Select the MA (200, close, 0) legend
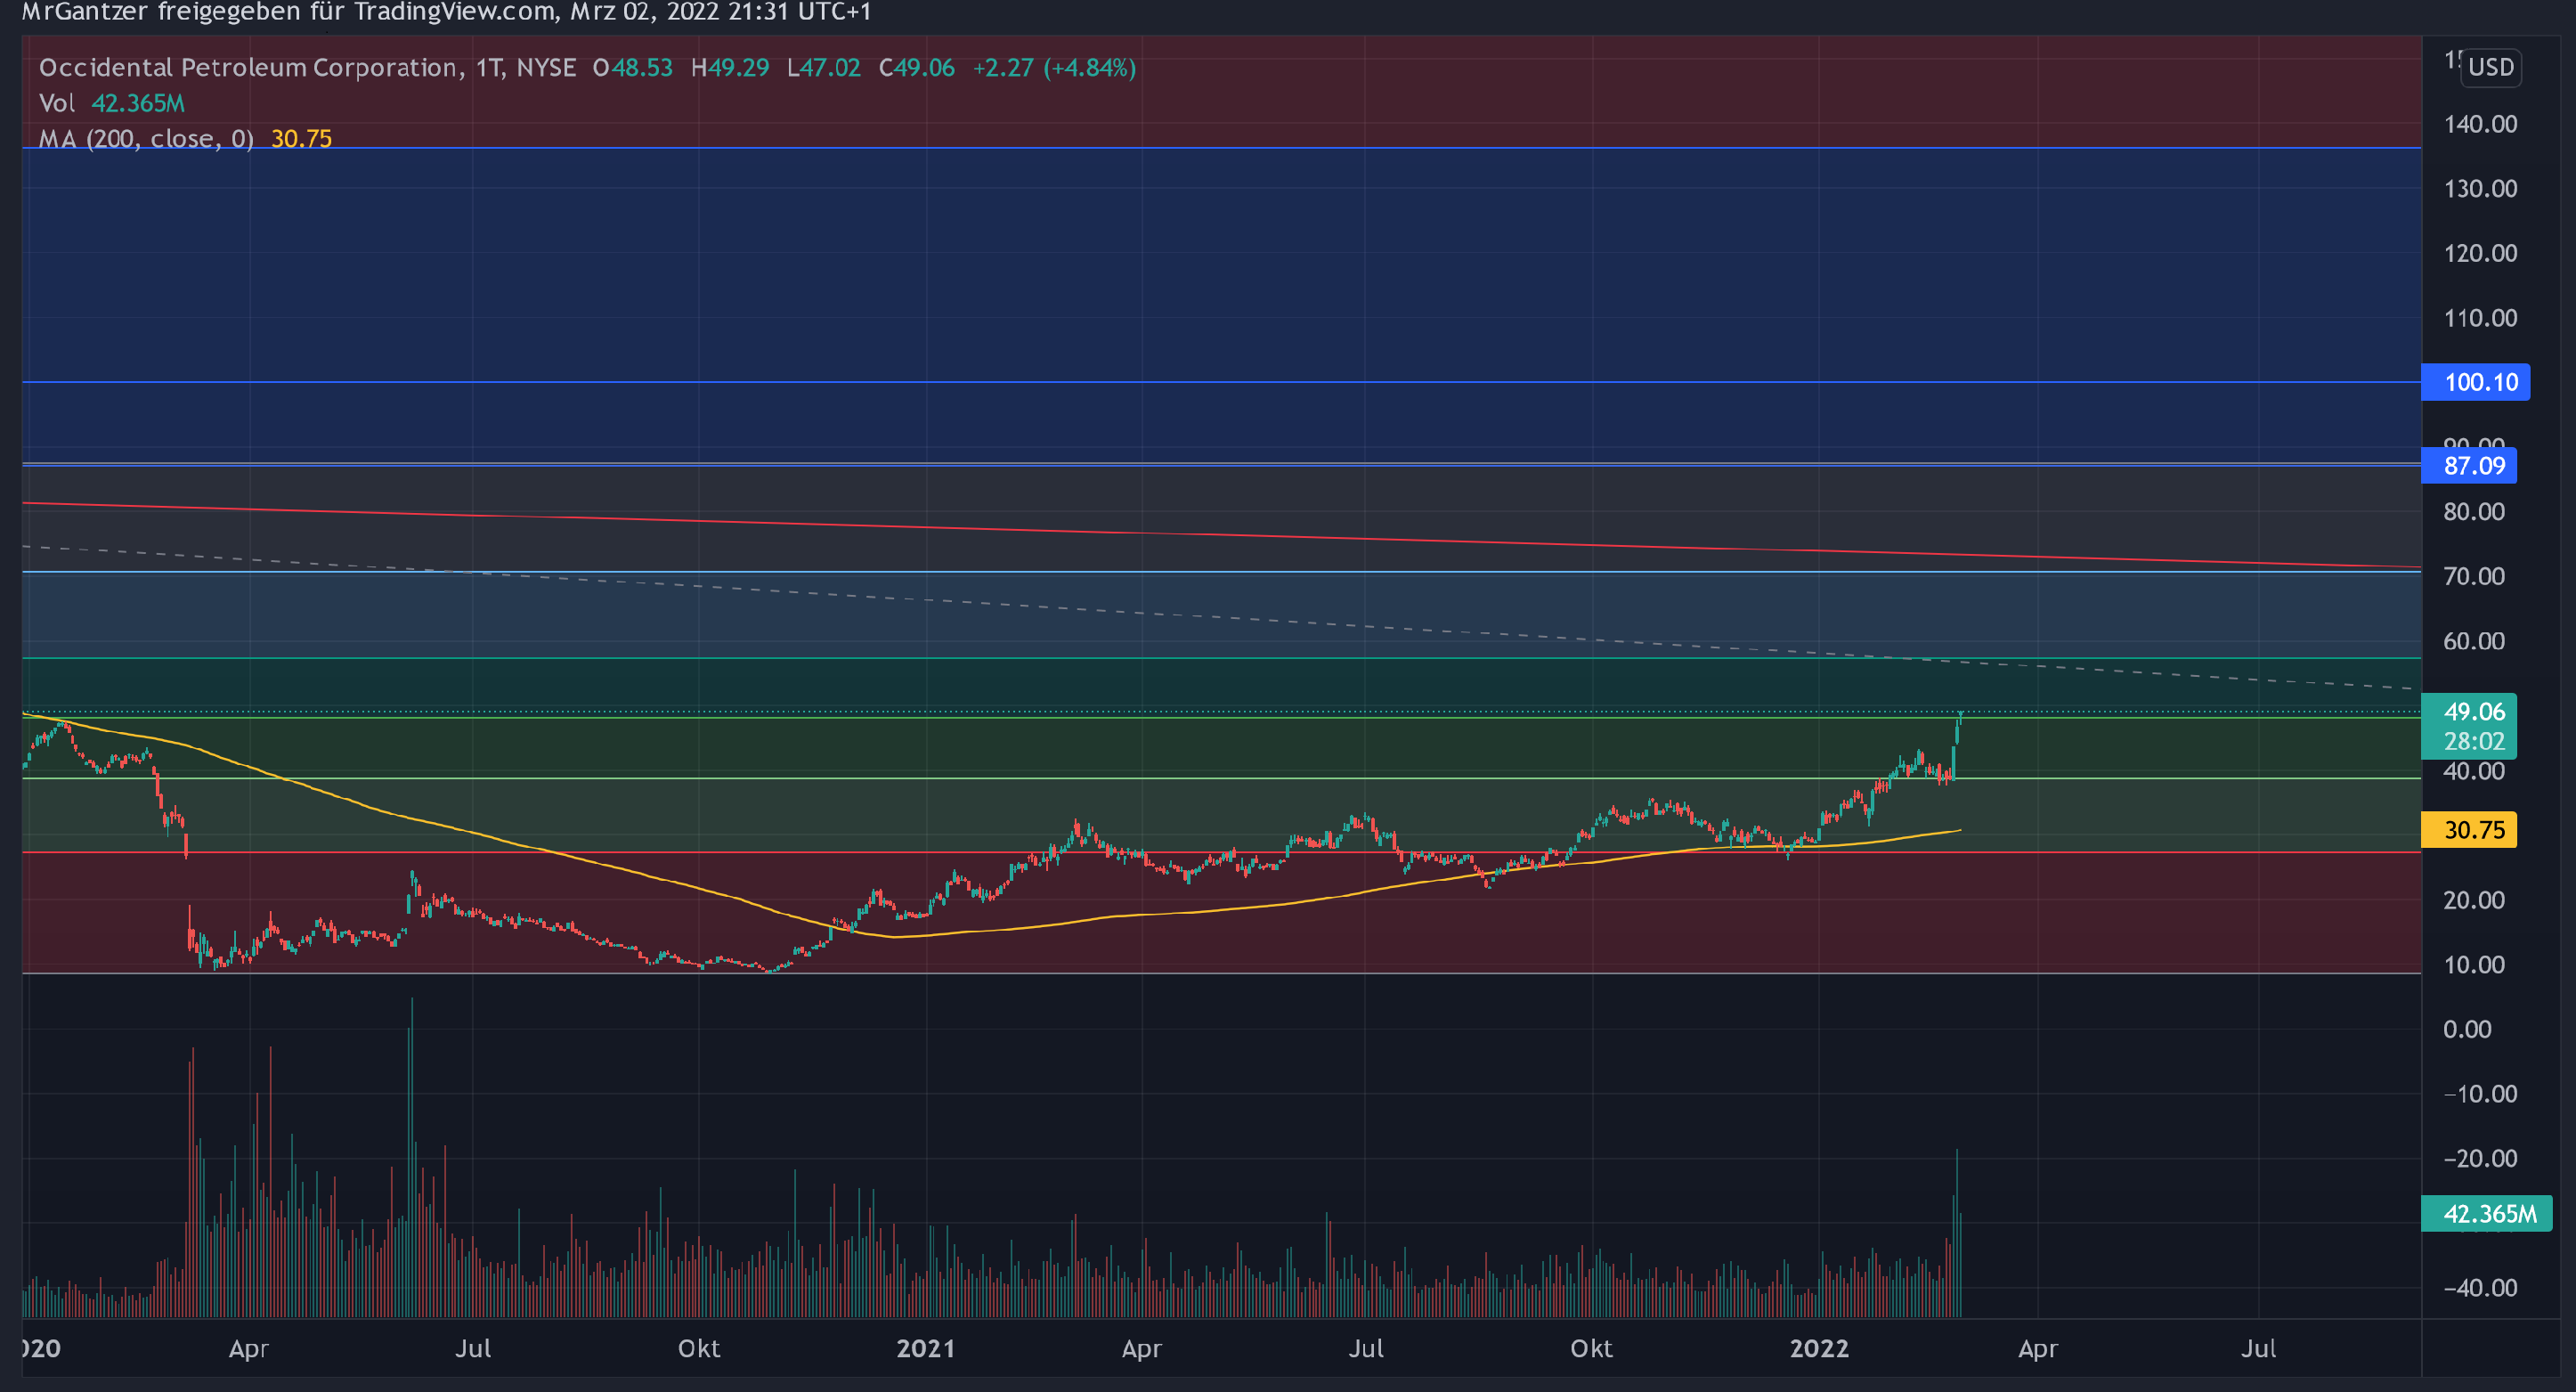The width and height of the screenshot is (2576, 1392). [146, 139]
